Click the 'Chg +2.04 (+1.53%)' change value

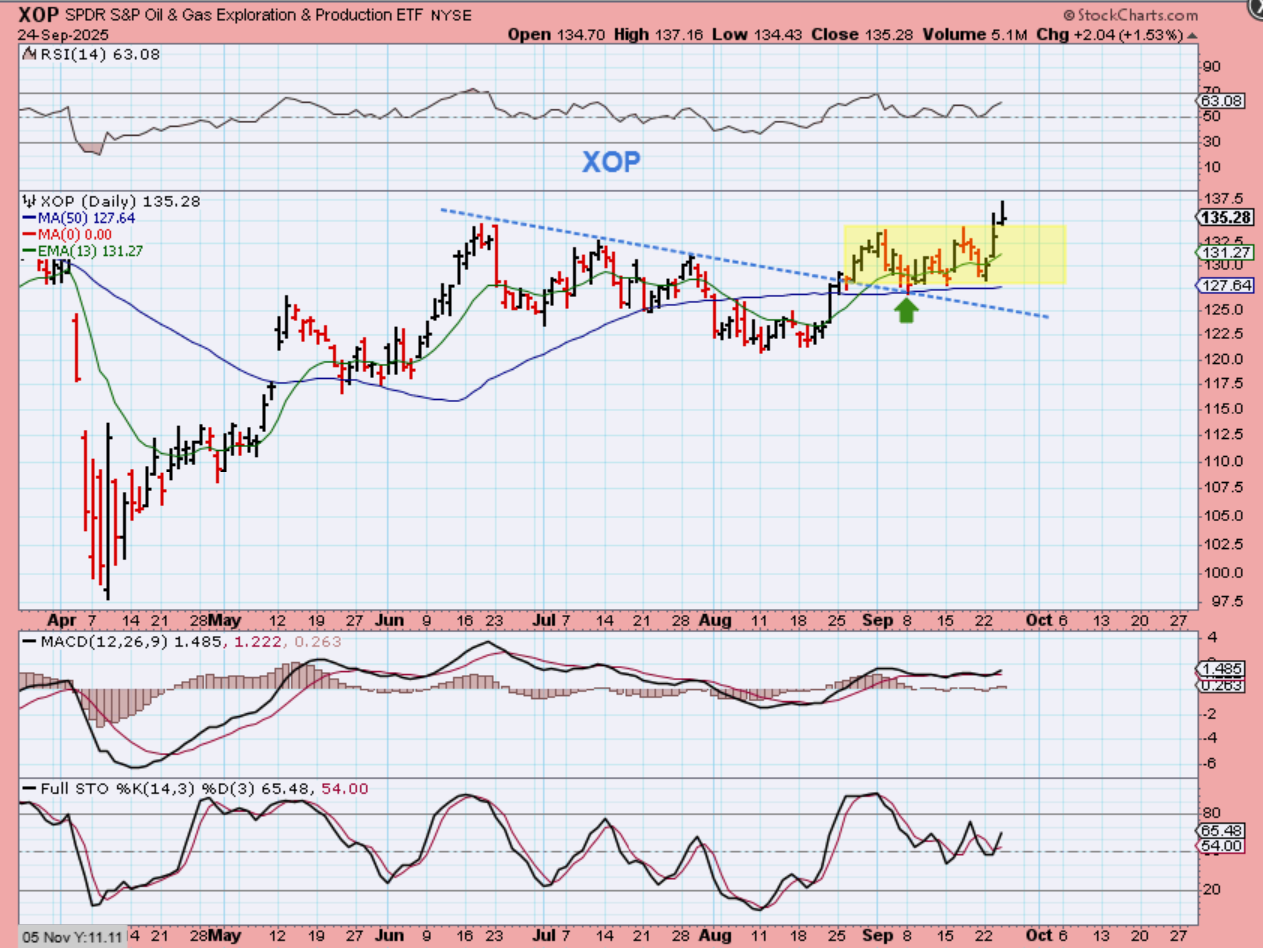click(1108, 34)
